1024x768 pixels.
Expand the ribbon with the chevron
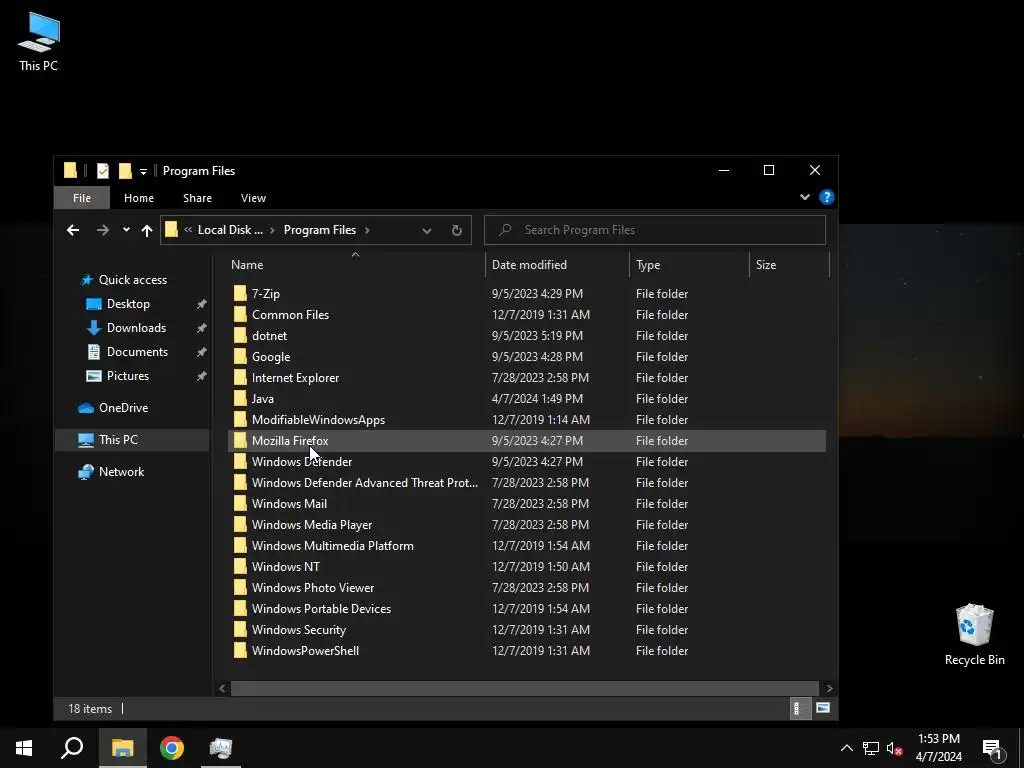click(x=805, y=197)
